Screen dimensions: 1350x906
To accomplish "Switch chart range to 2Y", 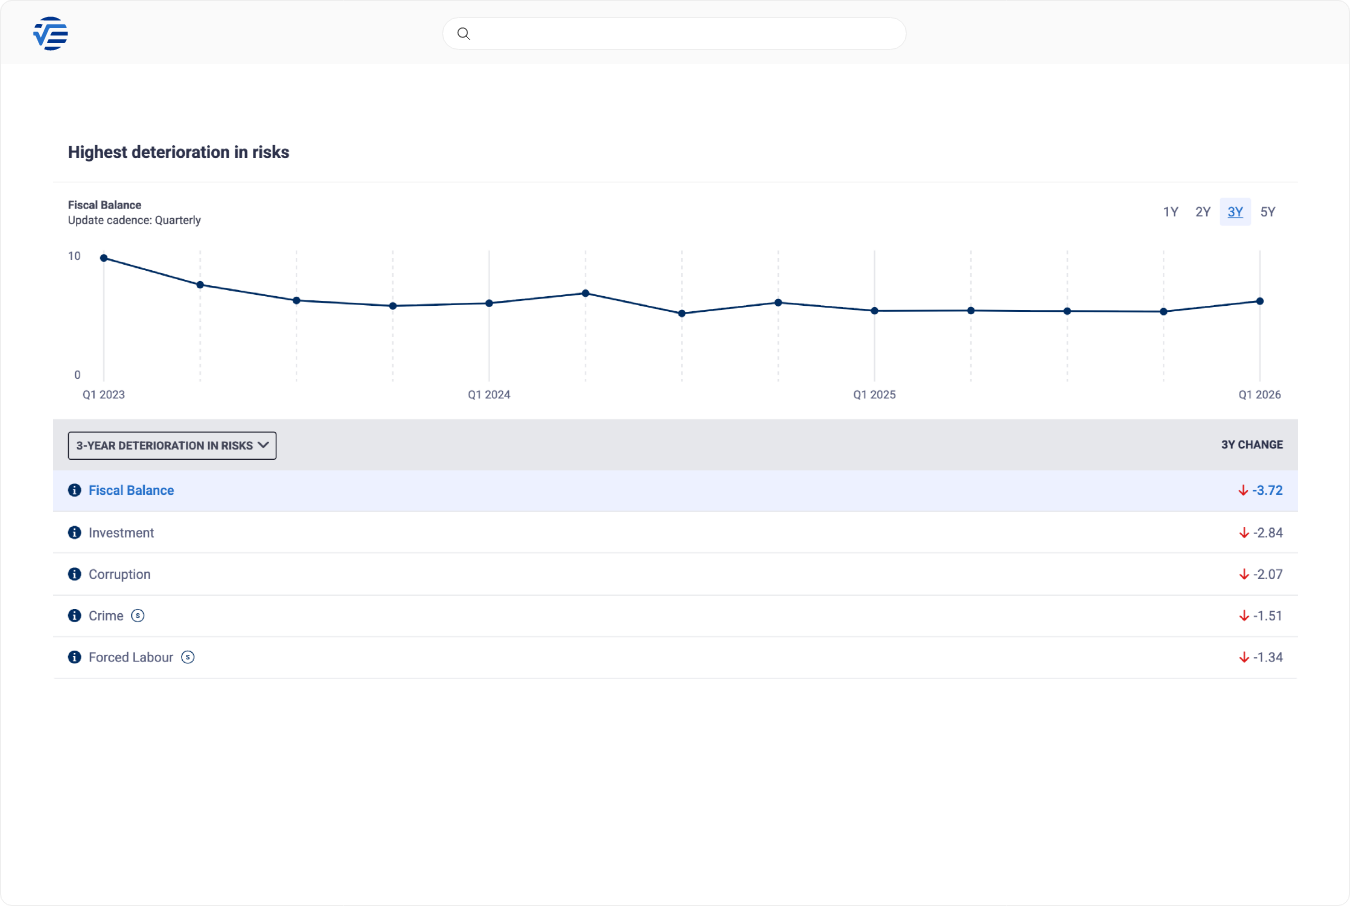I will 1203,212.
